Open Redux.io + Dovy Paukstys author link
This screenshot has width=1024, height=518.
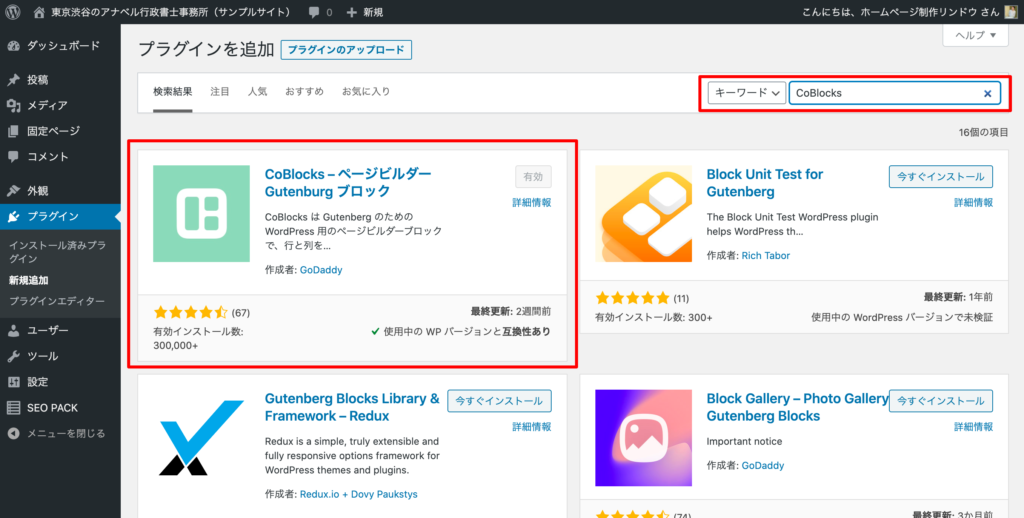click(359, 494)
